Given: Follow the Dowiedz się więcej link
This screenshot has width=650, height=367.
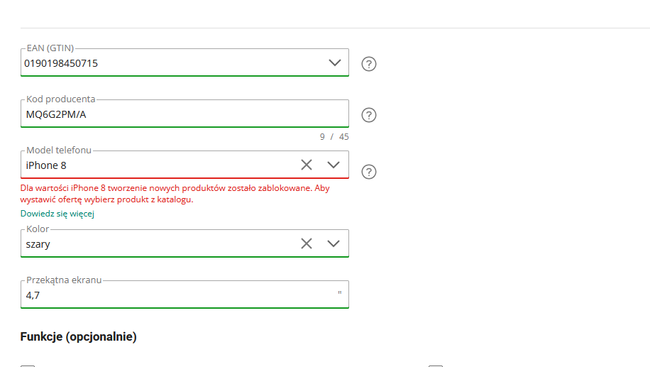Looking at the screenshot, I should (x=57, y=214).
